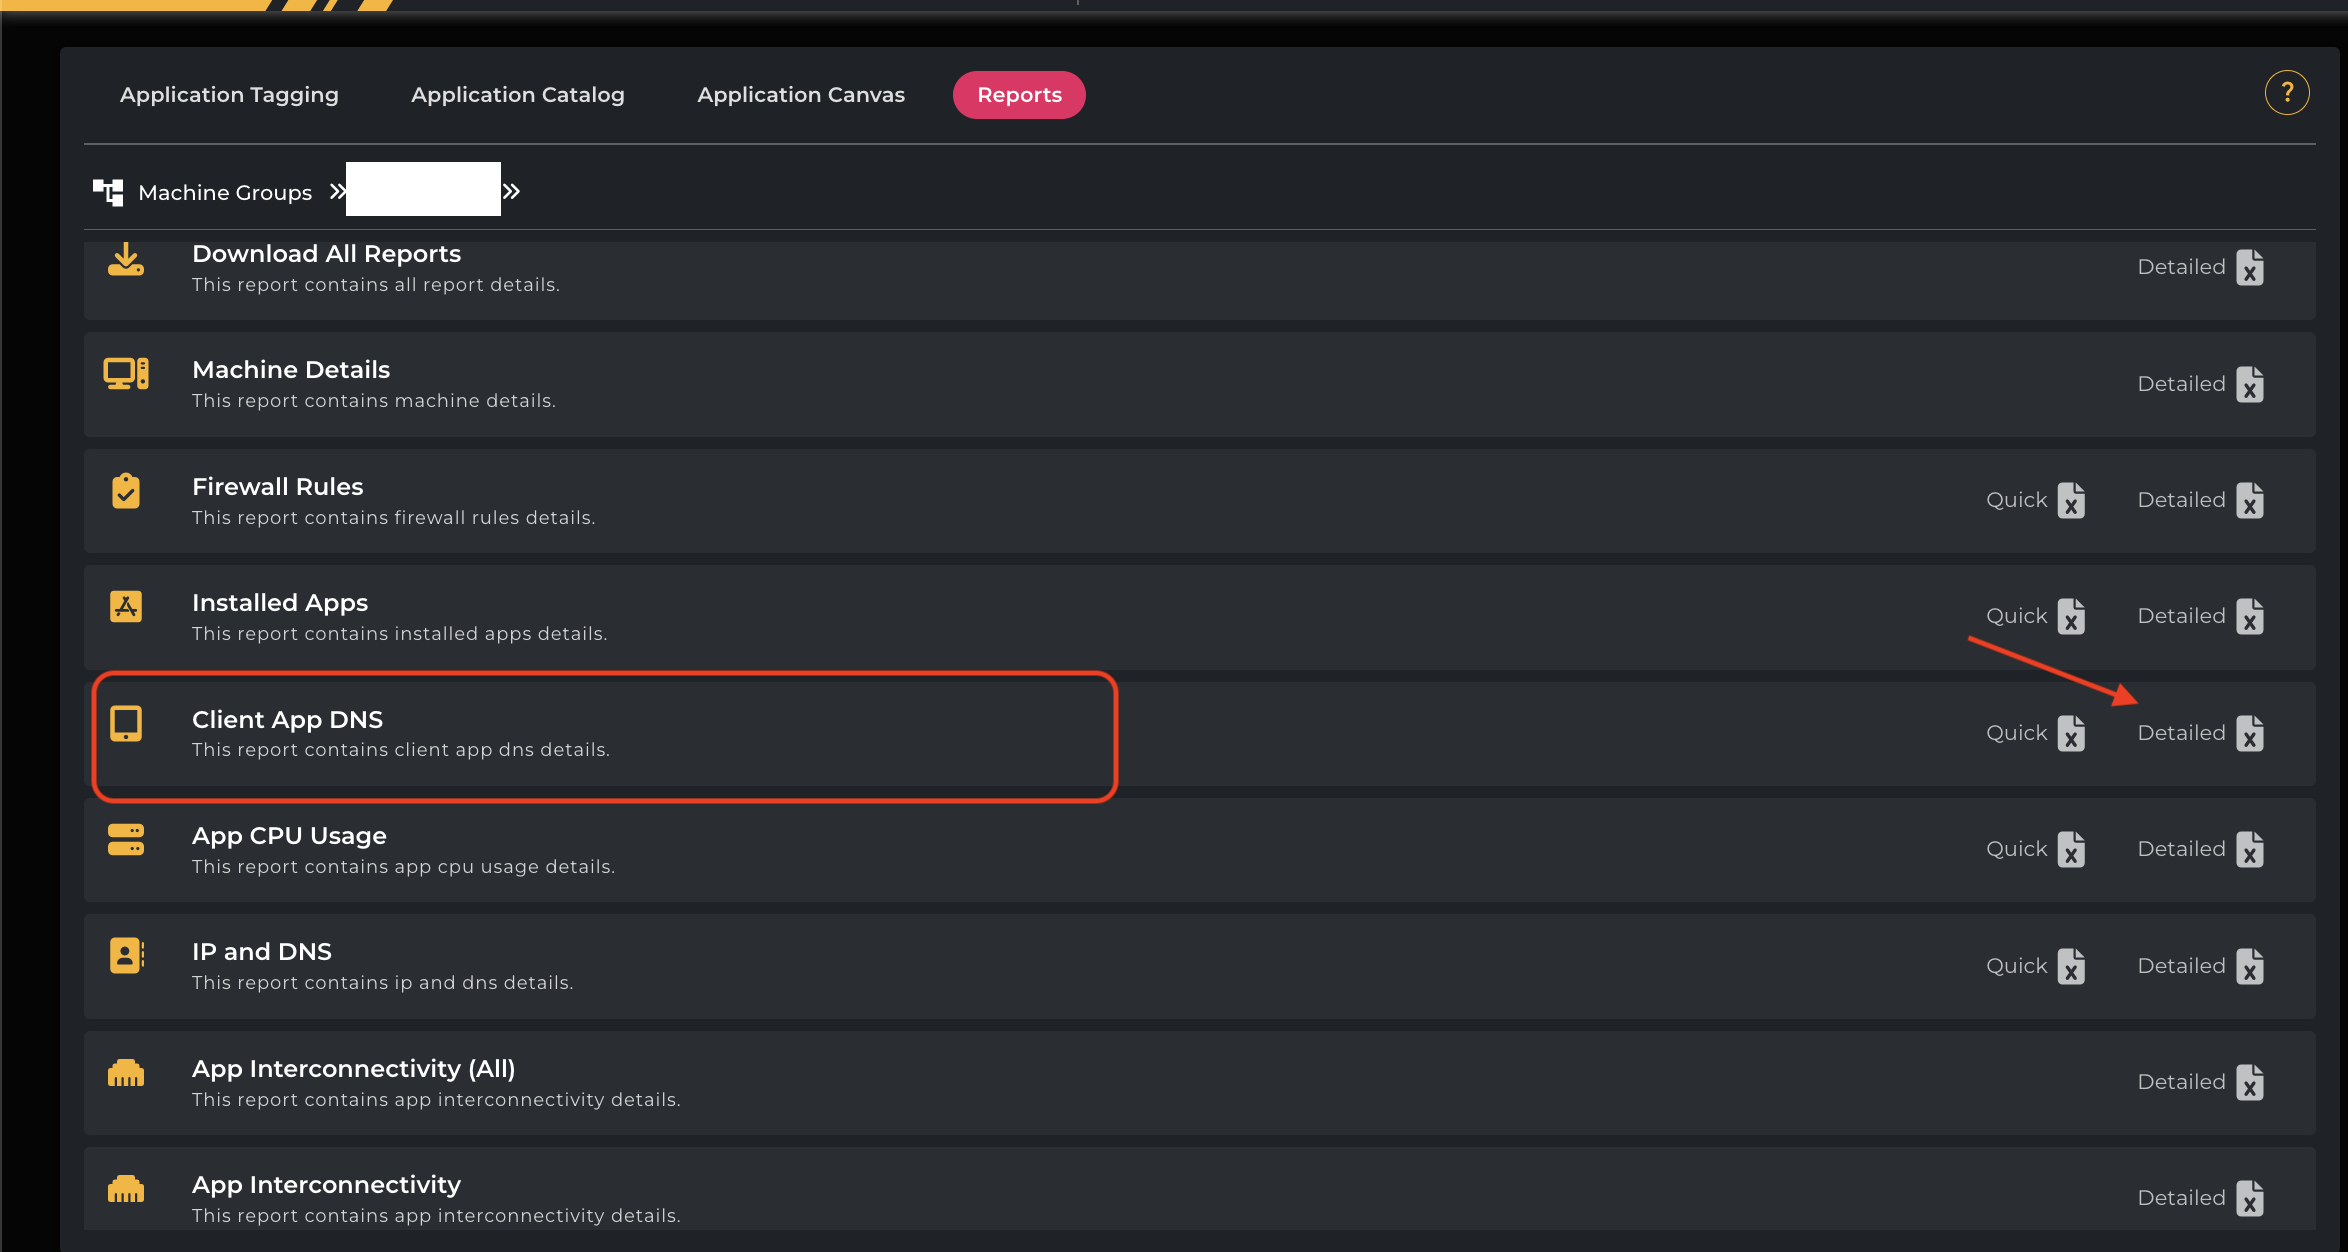2348x1252 pixels.
Task: Open the Application Tagging tab
Action: 229,95
